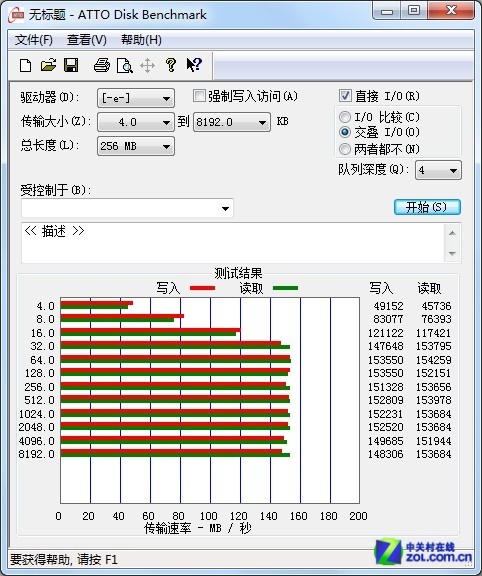The height and width of the screenshot is (576, 482).
Task: Click the 开始(S) start button
Action: coord(427,207)
